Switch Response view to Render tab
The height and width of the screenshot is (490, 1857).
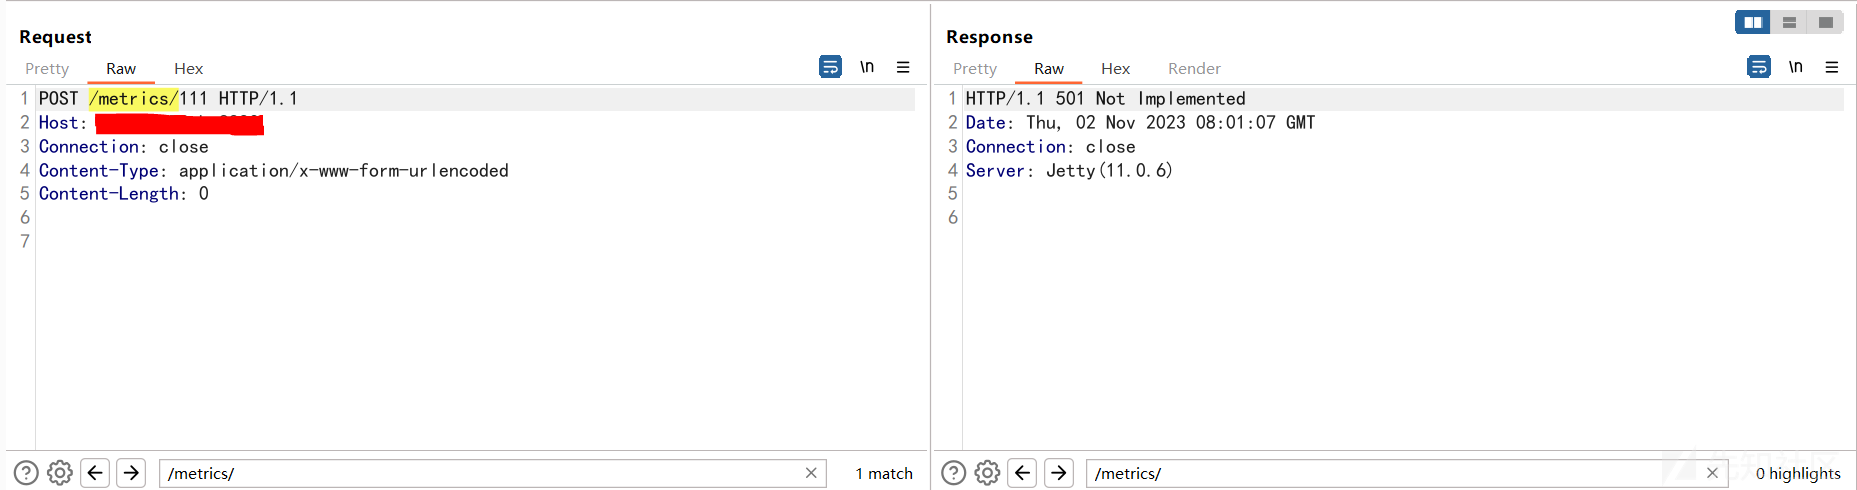(x=1194, y=69)
